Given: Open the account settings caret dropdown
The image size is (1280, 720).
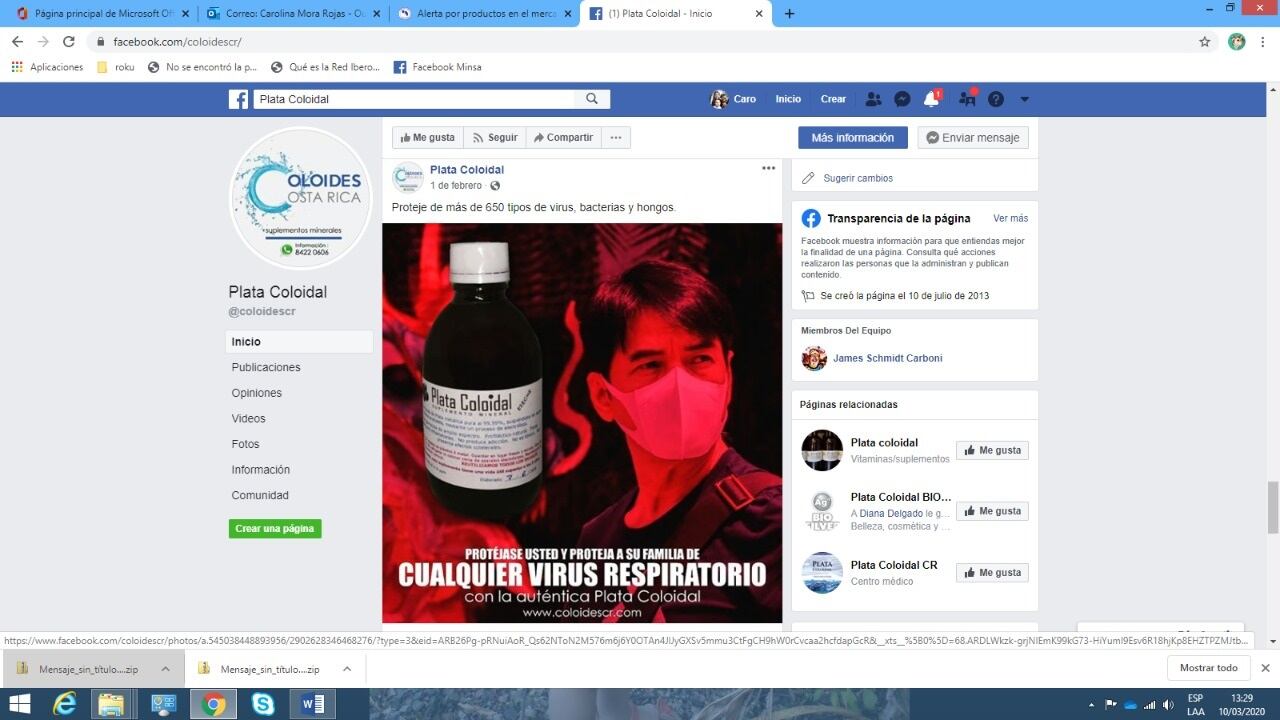Looking at the screenshot, I should [x=1024, y=98].
